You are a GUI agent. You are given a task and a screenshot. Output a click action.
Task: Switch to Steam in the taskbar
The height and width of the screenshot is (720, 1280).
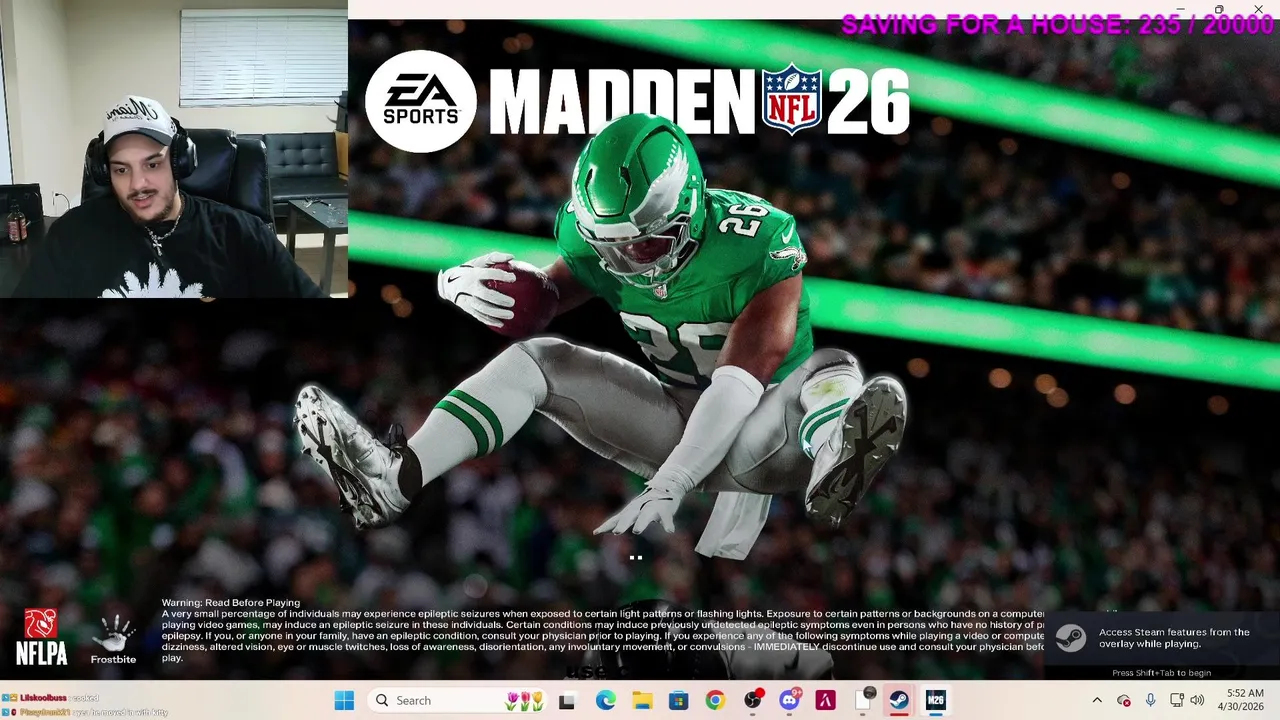899,700
